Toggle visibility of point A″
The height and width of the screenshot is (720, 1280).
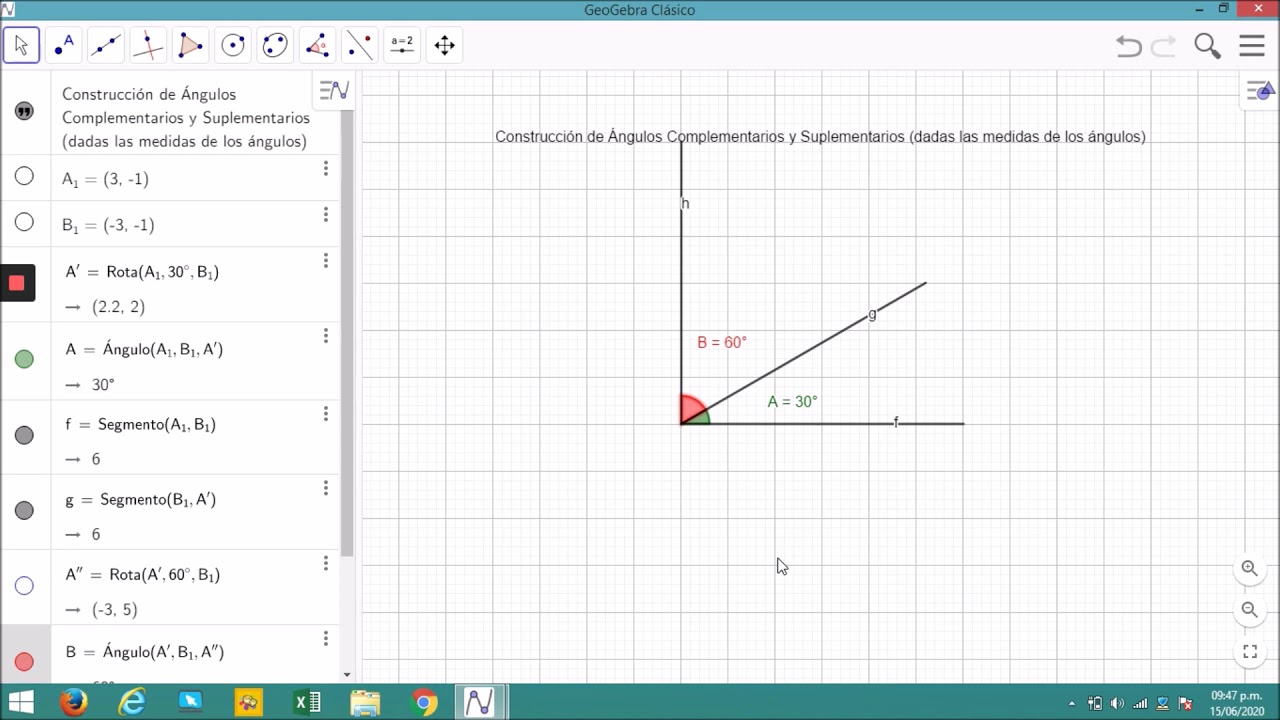click(x=24, y=586)
